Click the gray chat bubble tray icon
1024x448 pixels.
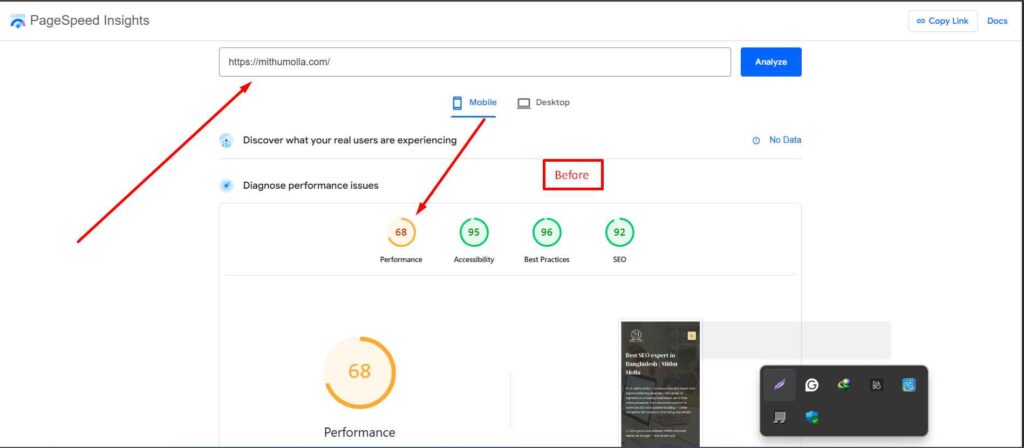[x=780, y=417]
